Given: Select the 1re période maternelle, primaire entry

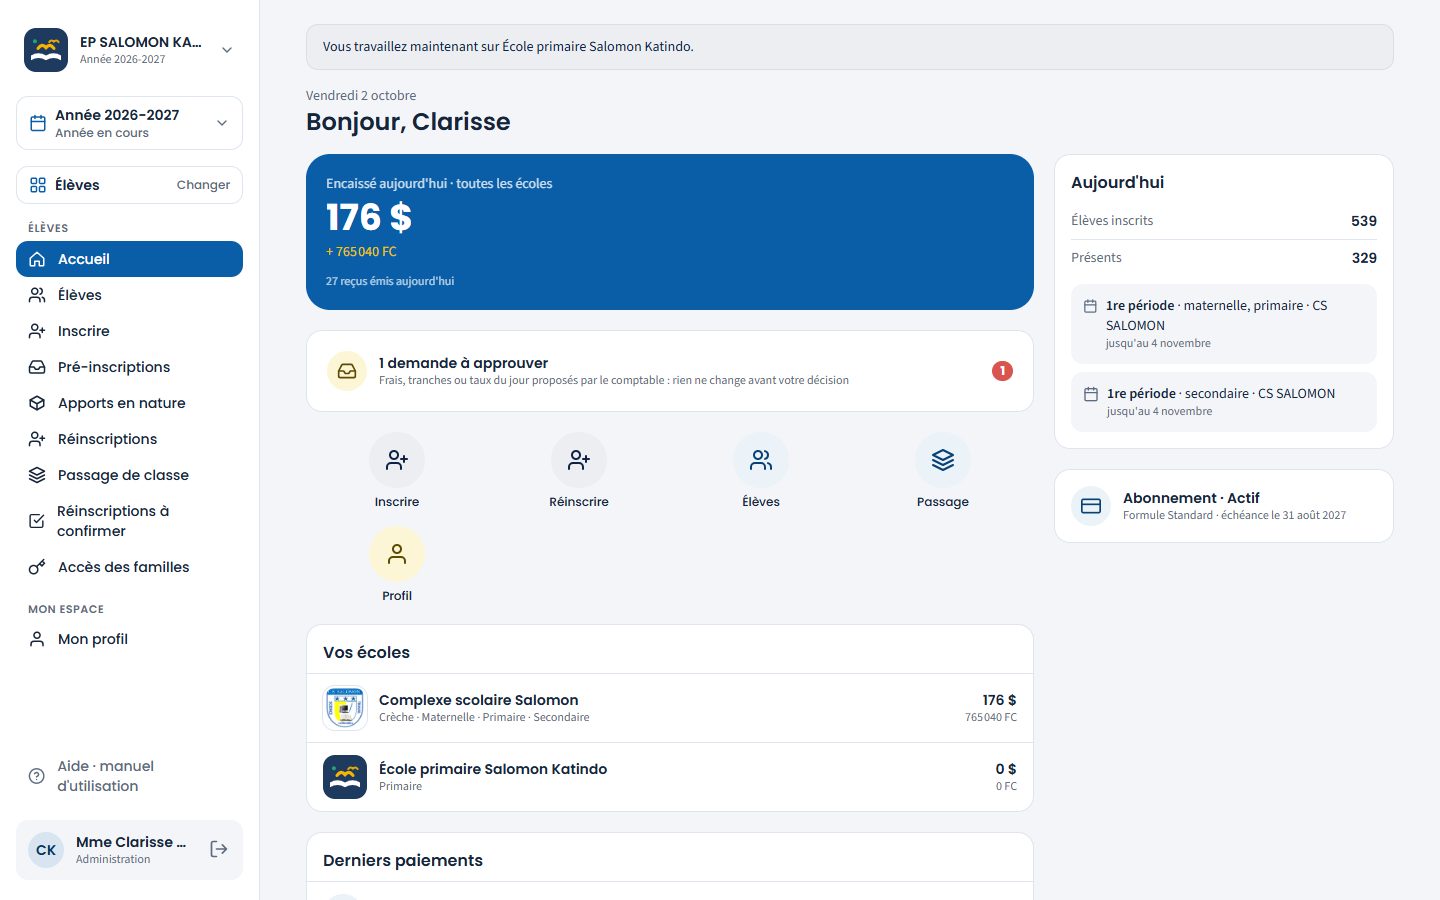Looking at the screenshot, I should 1224,324.
